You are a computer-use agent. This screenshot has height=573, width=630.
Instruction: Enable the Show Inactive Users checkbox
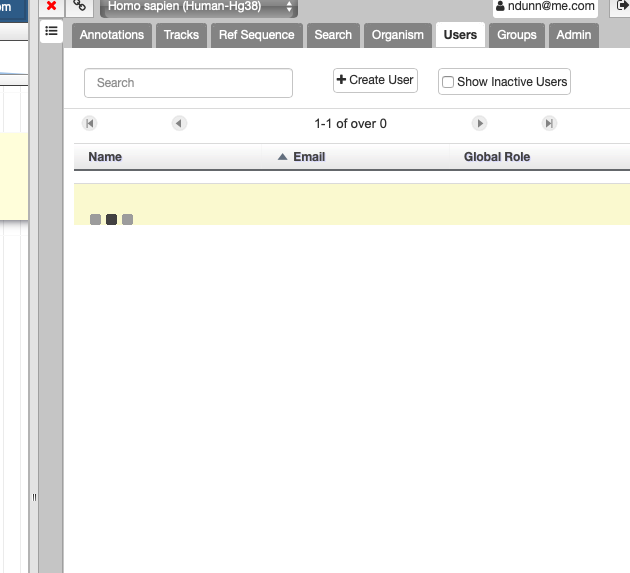[448, 82]
